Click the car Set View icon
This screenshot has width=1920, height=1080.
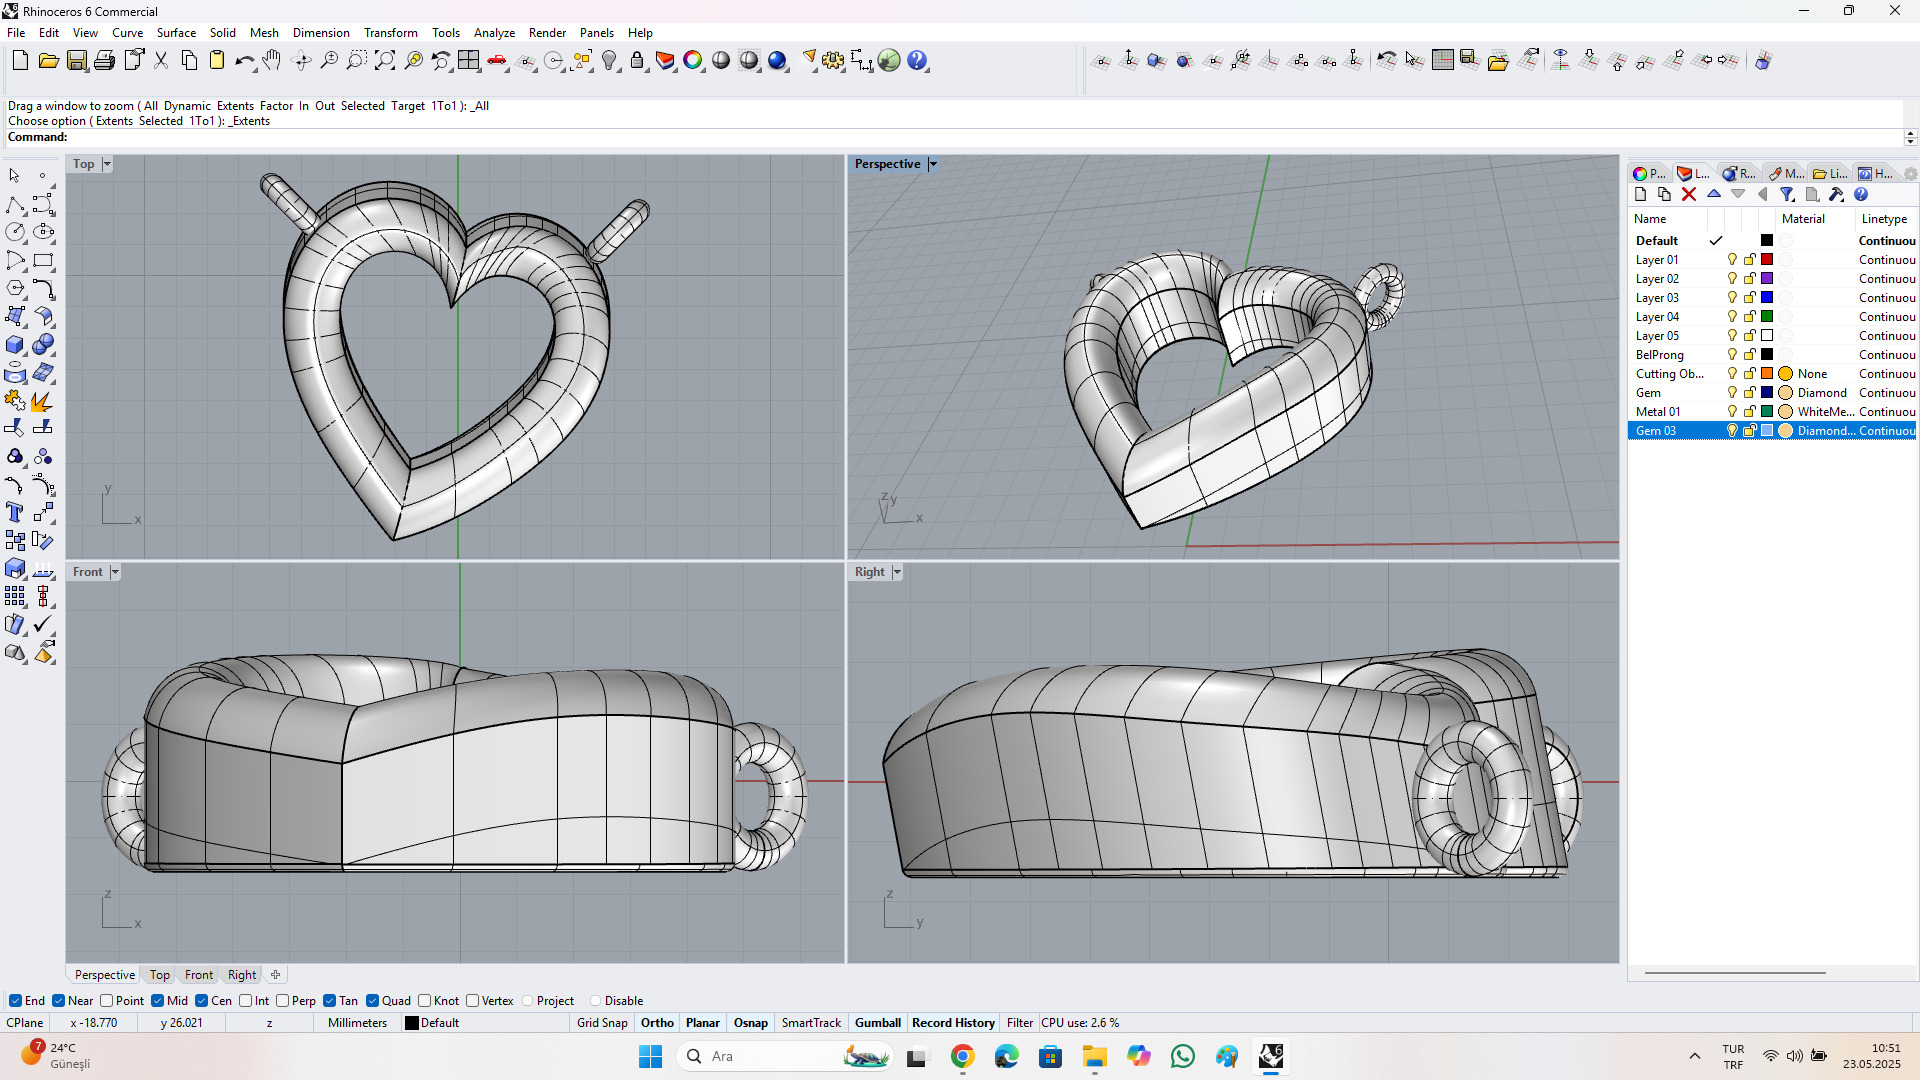(497, 61)
